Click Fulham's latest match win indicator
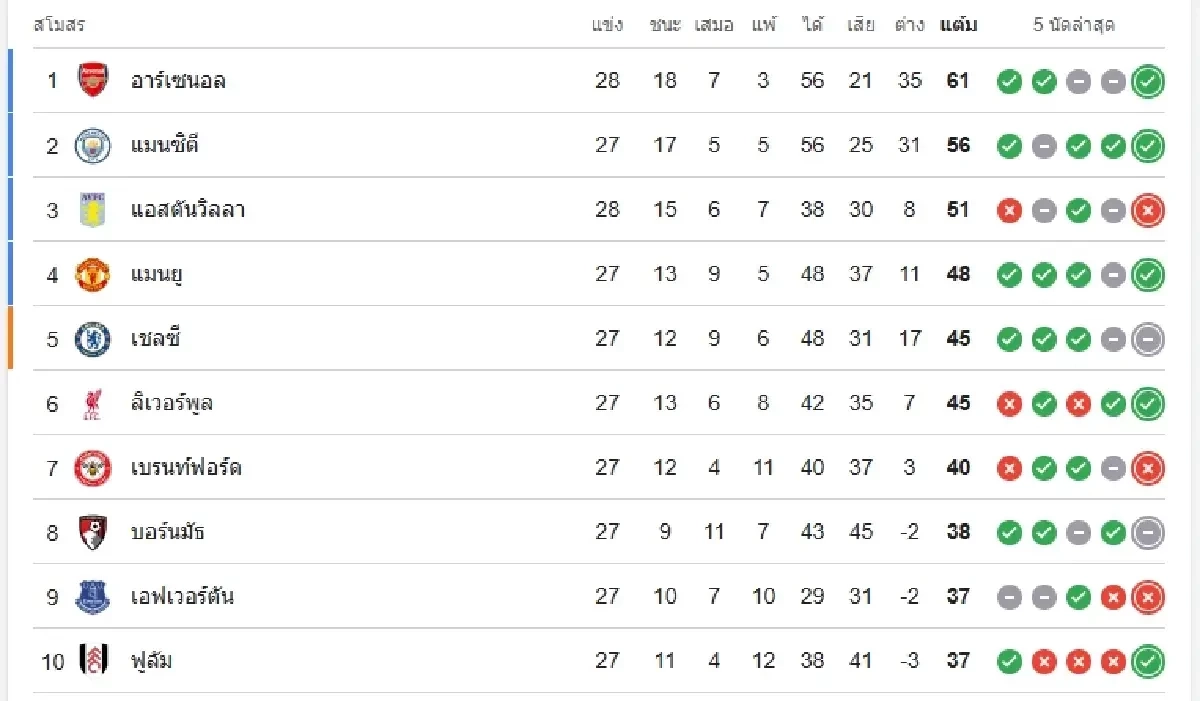This screenshot has width=1200, height=701. pos(1147,661)
